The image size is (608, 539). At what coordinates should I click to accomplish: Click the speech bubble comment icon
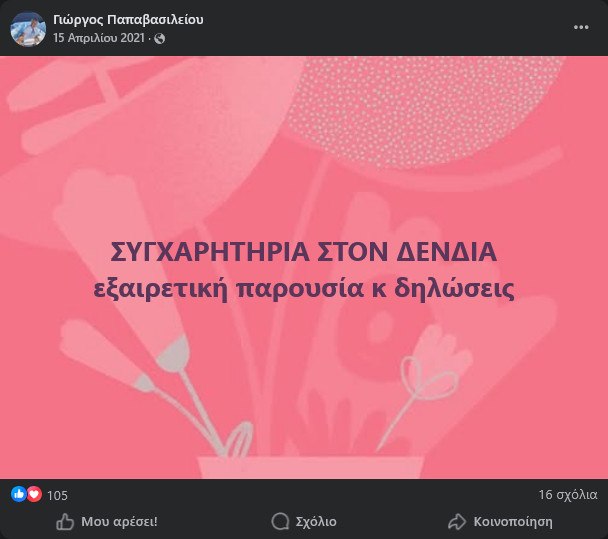(x=280, y=522)
